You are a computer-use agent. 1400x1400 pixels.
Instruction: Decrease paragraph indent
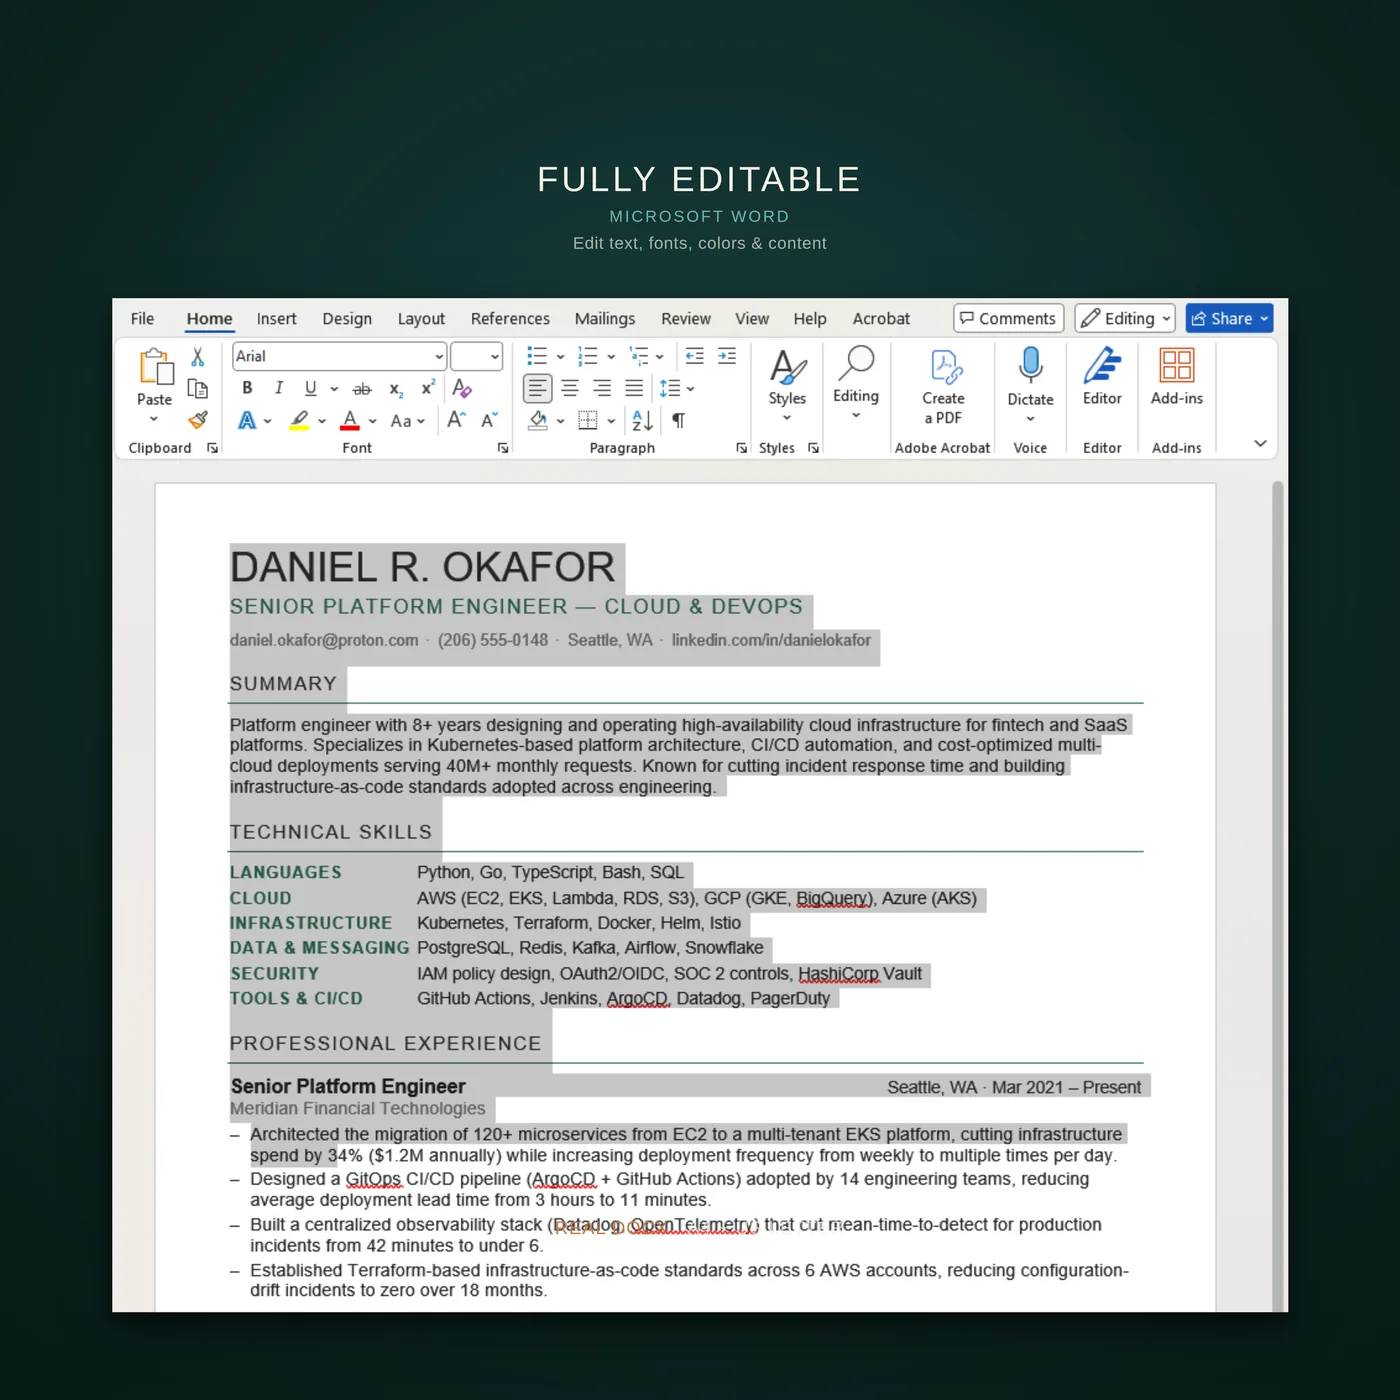[695, 356]
